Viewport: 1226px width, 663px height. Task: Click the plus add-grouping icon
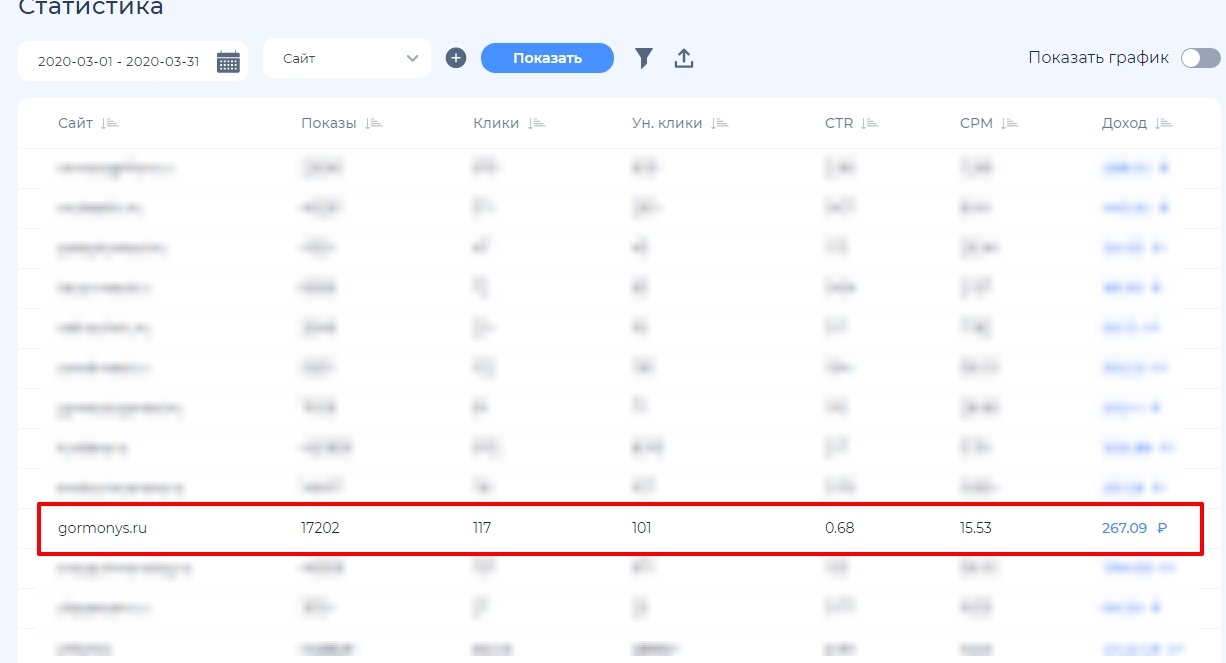[456, 58]
